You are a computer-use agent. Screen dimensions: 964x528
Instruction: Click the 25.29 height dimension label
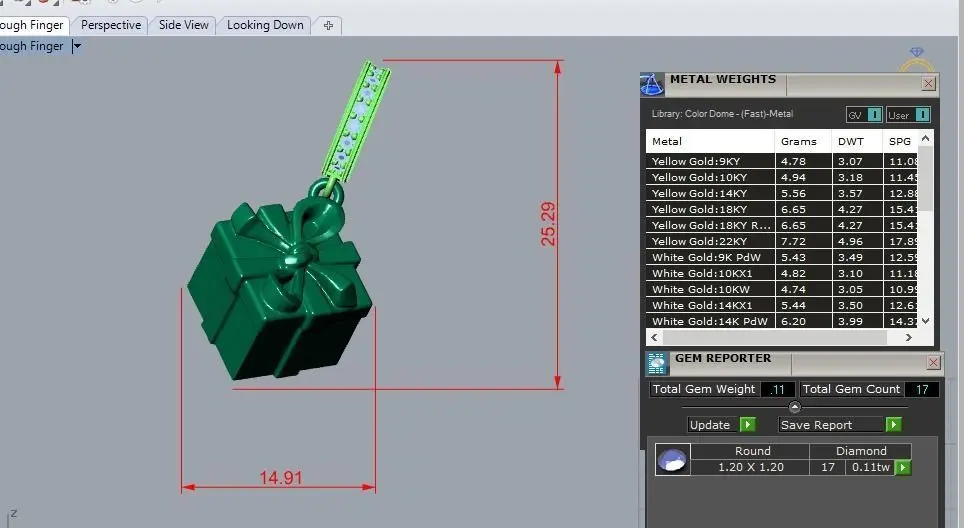click(x=548, y=224)
